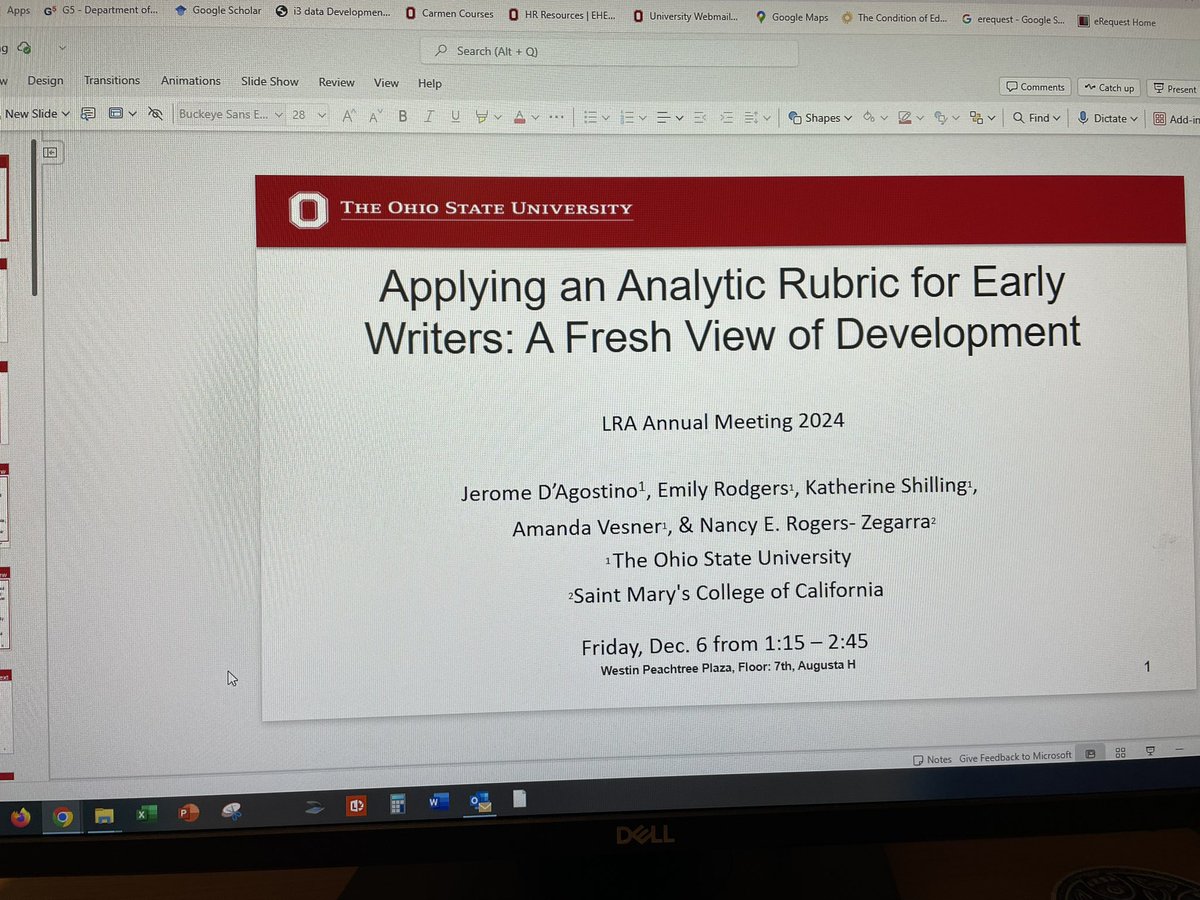This screenshot has height=900, width=1200.
Task: Click the shape fill bucket icon
Action: [869, 117]
